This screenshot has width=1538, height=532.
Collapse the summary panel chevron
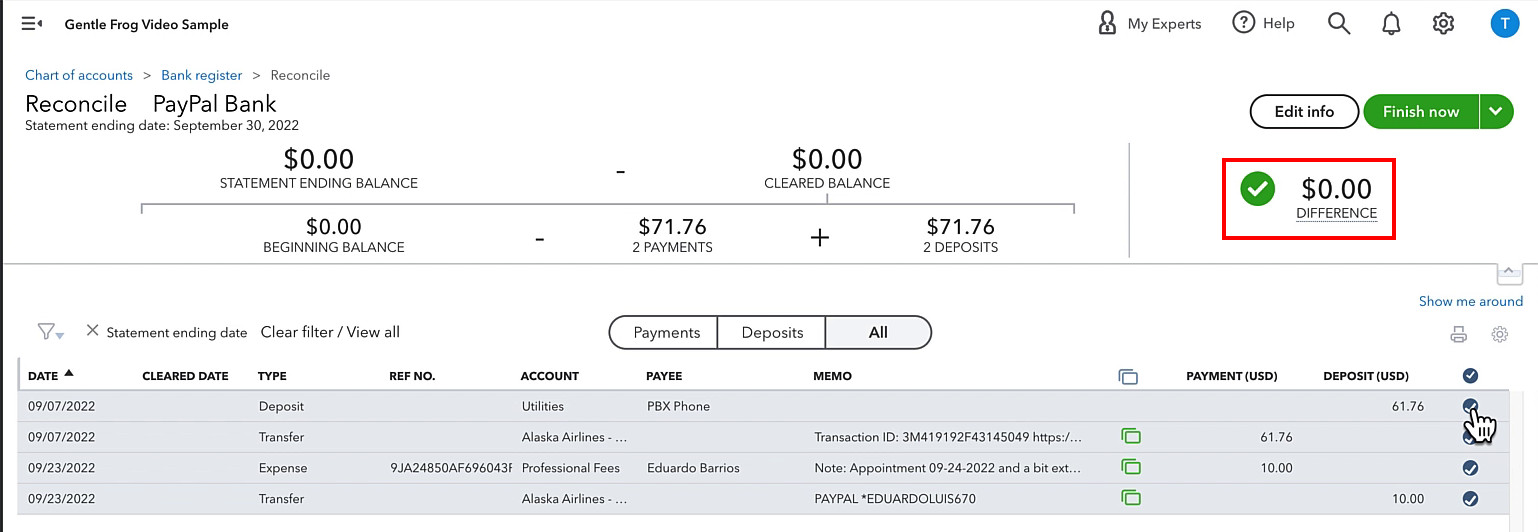[1509, 272]
